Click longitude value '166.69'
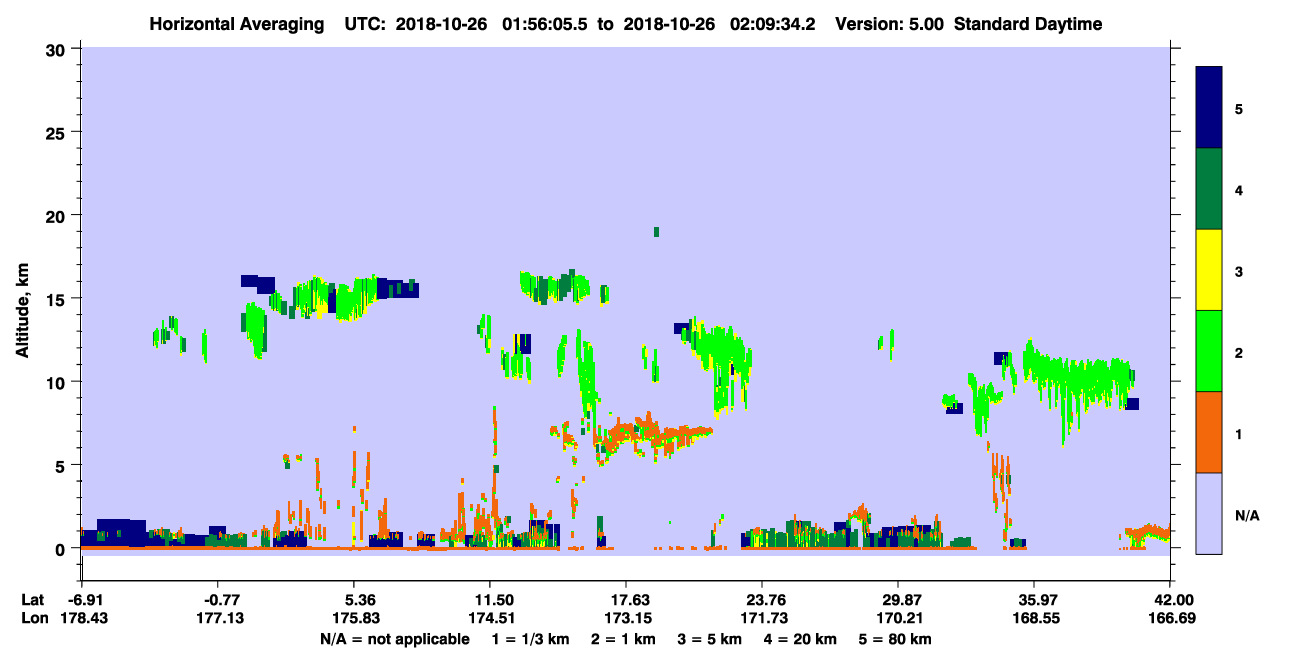 1171,619
